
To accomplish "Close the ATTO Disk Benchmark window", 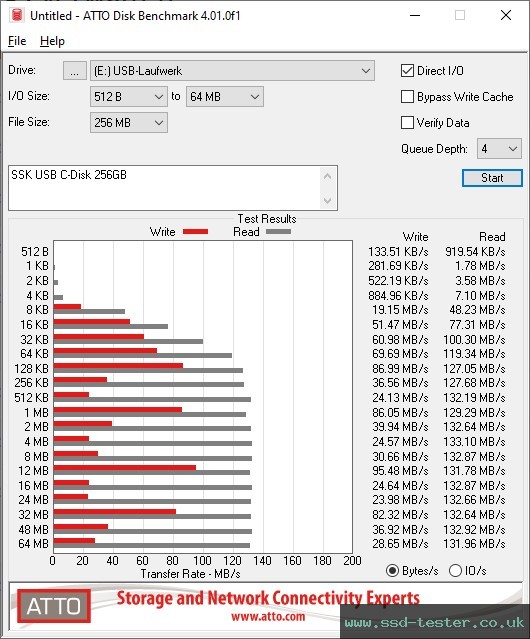I will tap(506, 15).
